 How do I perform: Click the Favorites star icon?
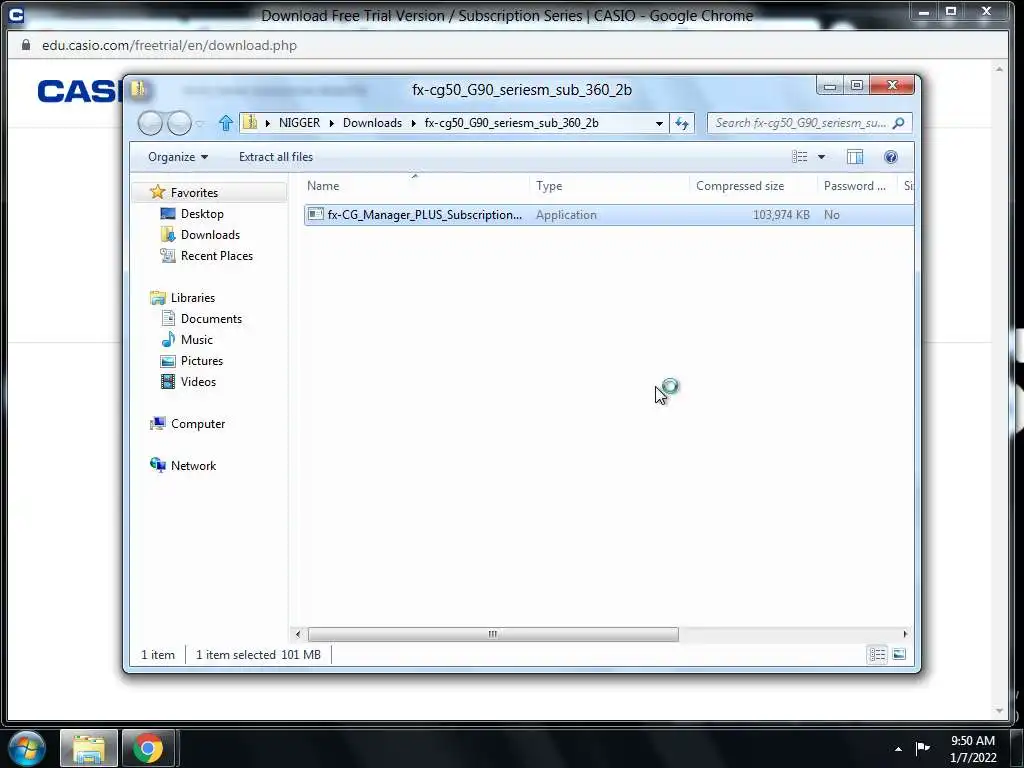point(157,192)
